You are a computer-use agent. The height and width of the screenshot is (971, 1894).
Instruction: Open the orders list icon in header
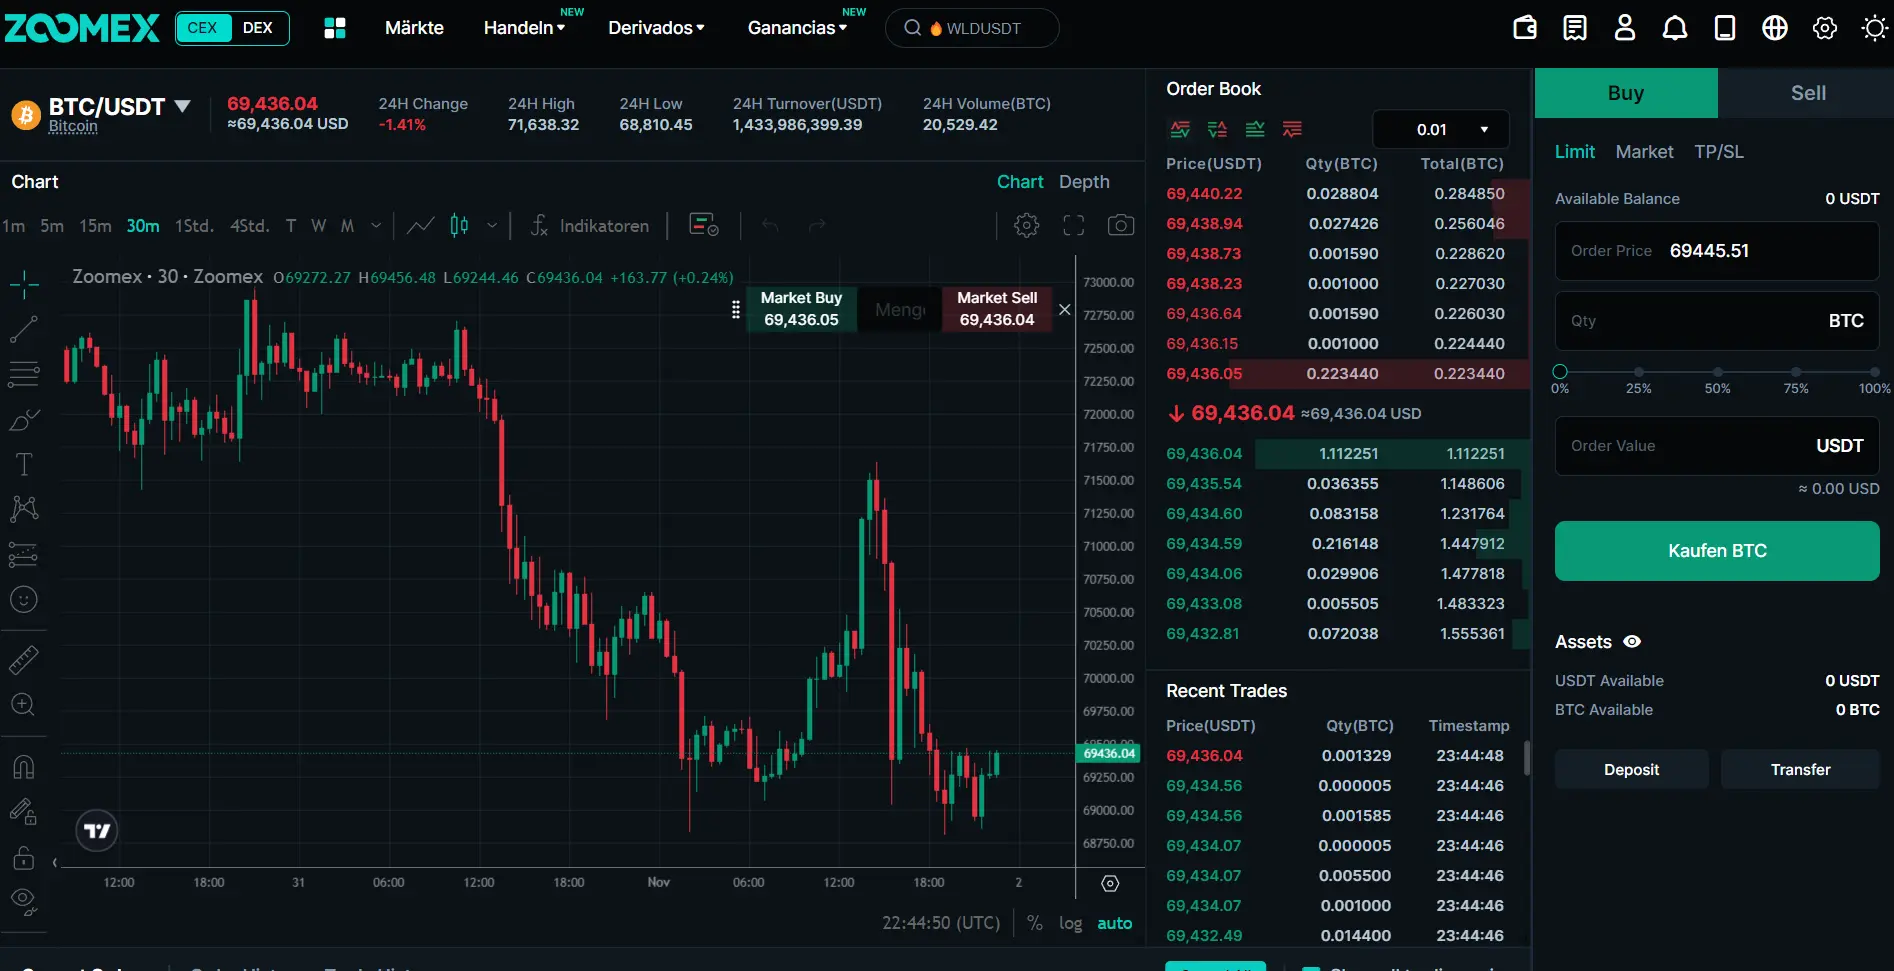(x=1575, y=28)
